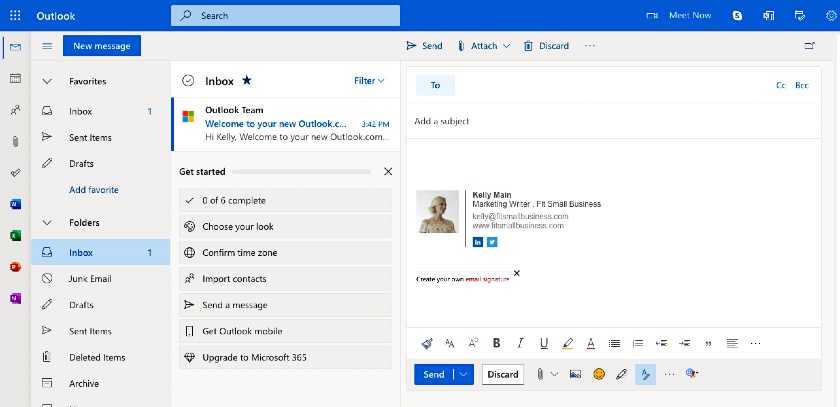Open the Send options dropdown arrow
The image size is (840, 407).
coord(464,374)
